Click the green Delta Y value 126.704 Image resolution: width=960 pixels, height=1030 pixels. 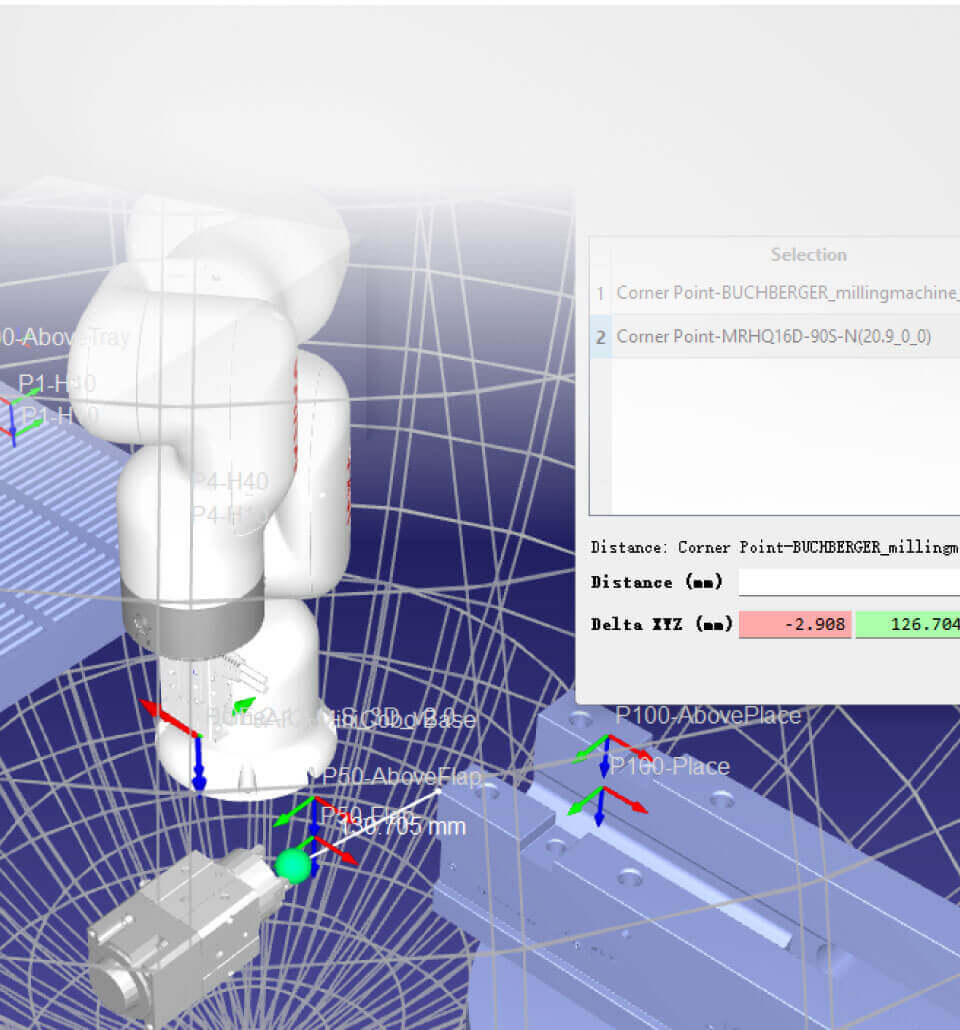pos(907,625)
